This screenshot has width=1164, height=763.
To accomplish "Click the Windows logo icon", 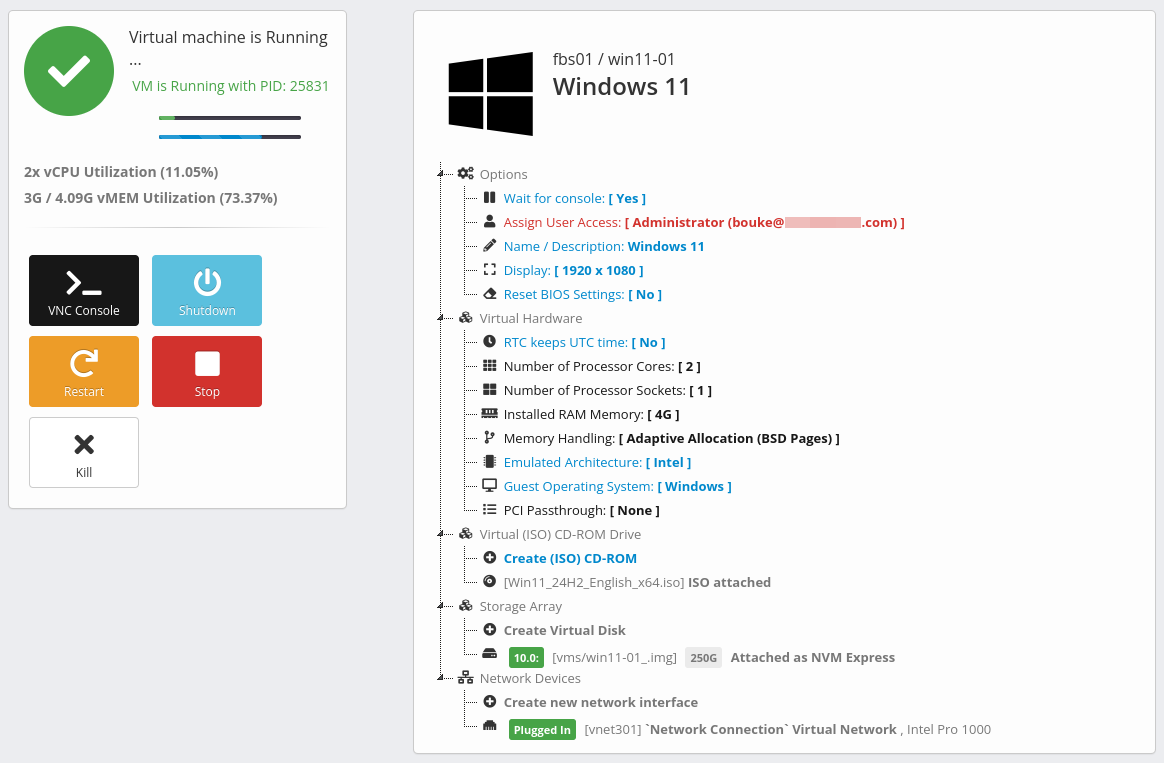I will (x=491, y=94).
